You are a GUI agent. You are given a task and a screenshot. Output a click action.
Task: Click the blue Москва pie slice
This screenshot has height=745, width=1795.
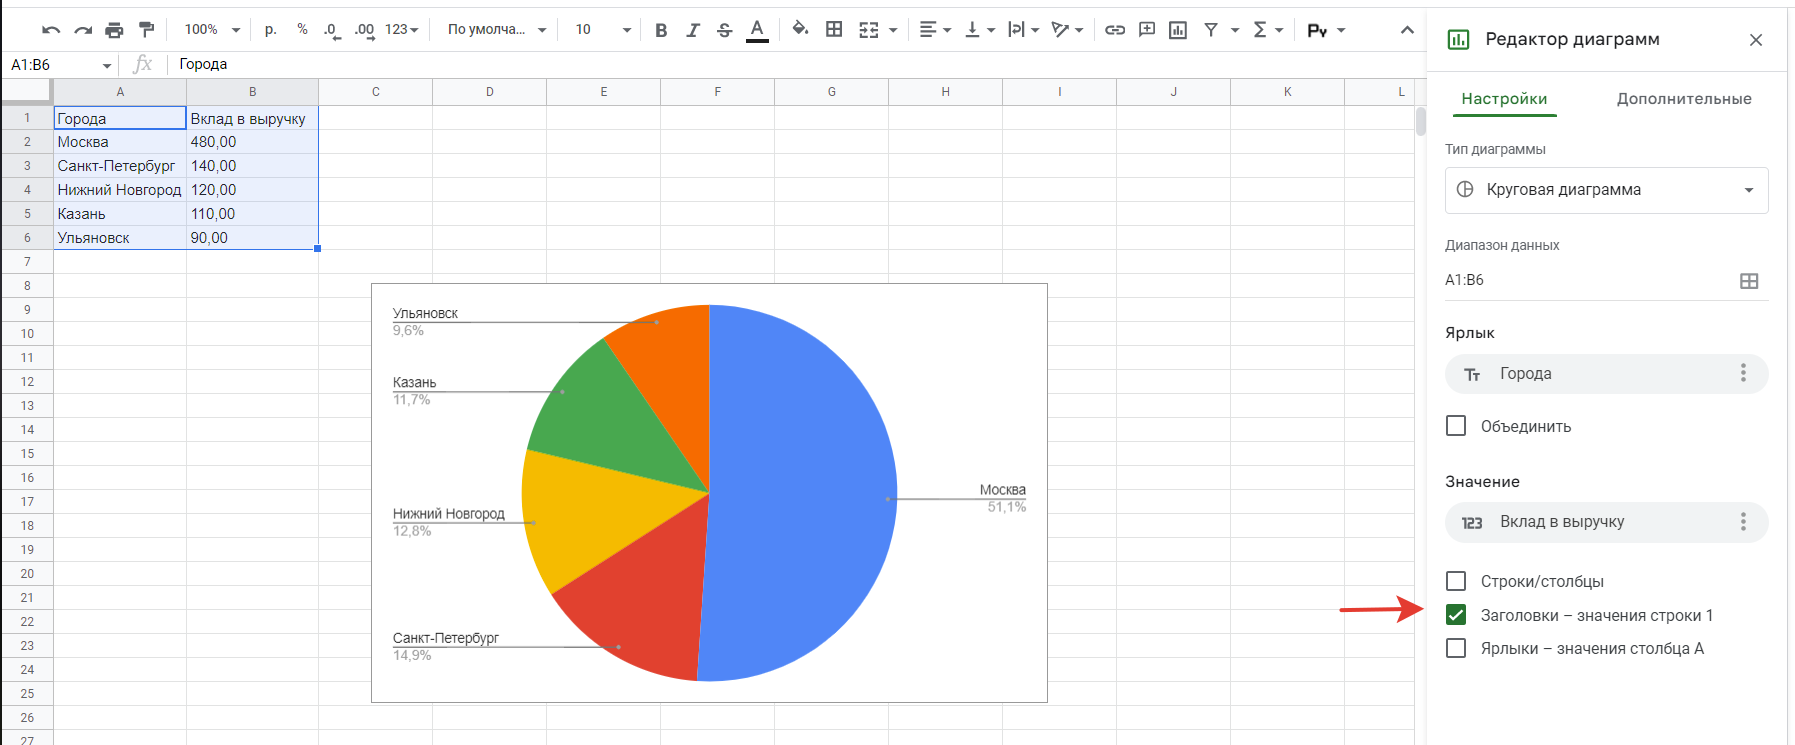point(800,480)
